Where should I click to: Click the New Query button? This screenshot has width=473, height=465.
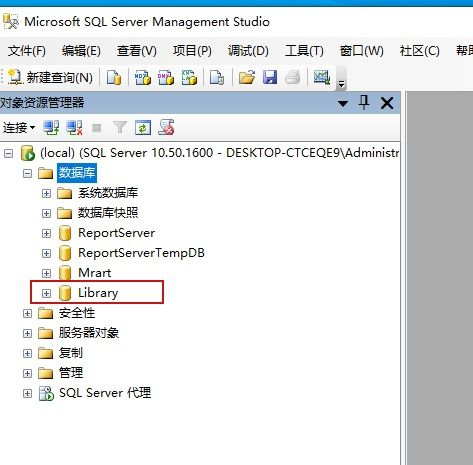51,77
